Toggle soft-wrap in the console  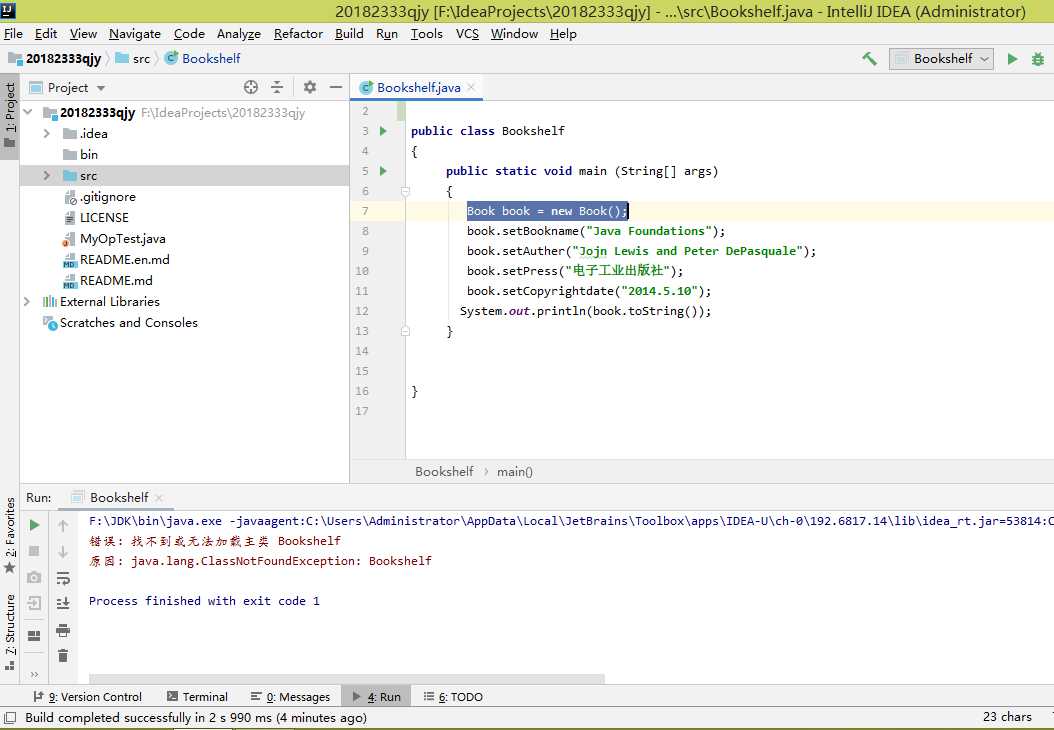pos(63,577)
